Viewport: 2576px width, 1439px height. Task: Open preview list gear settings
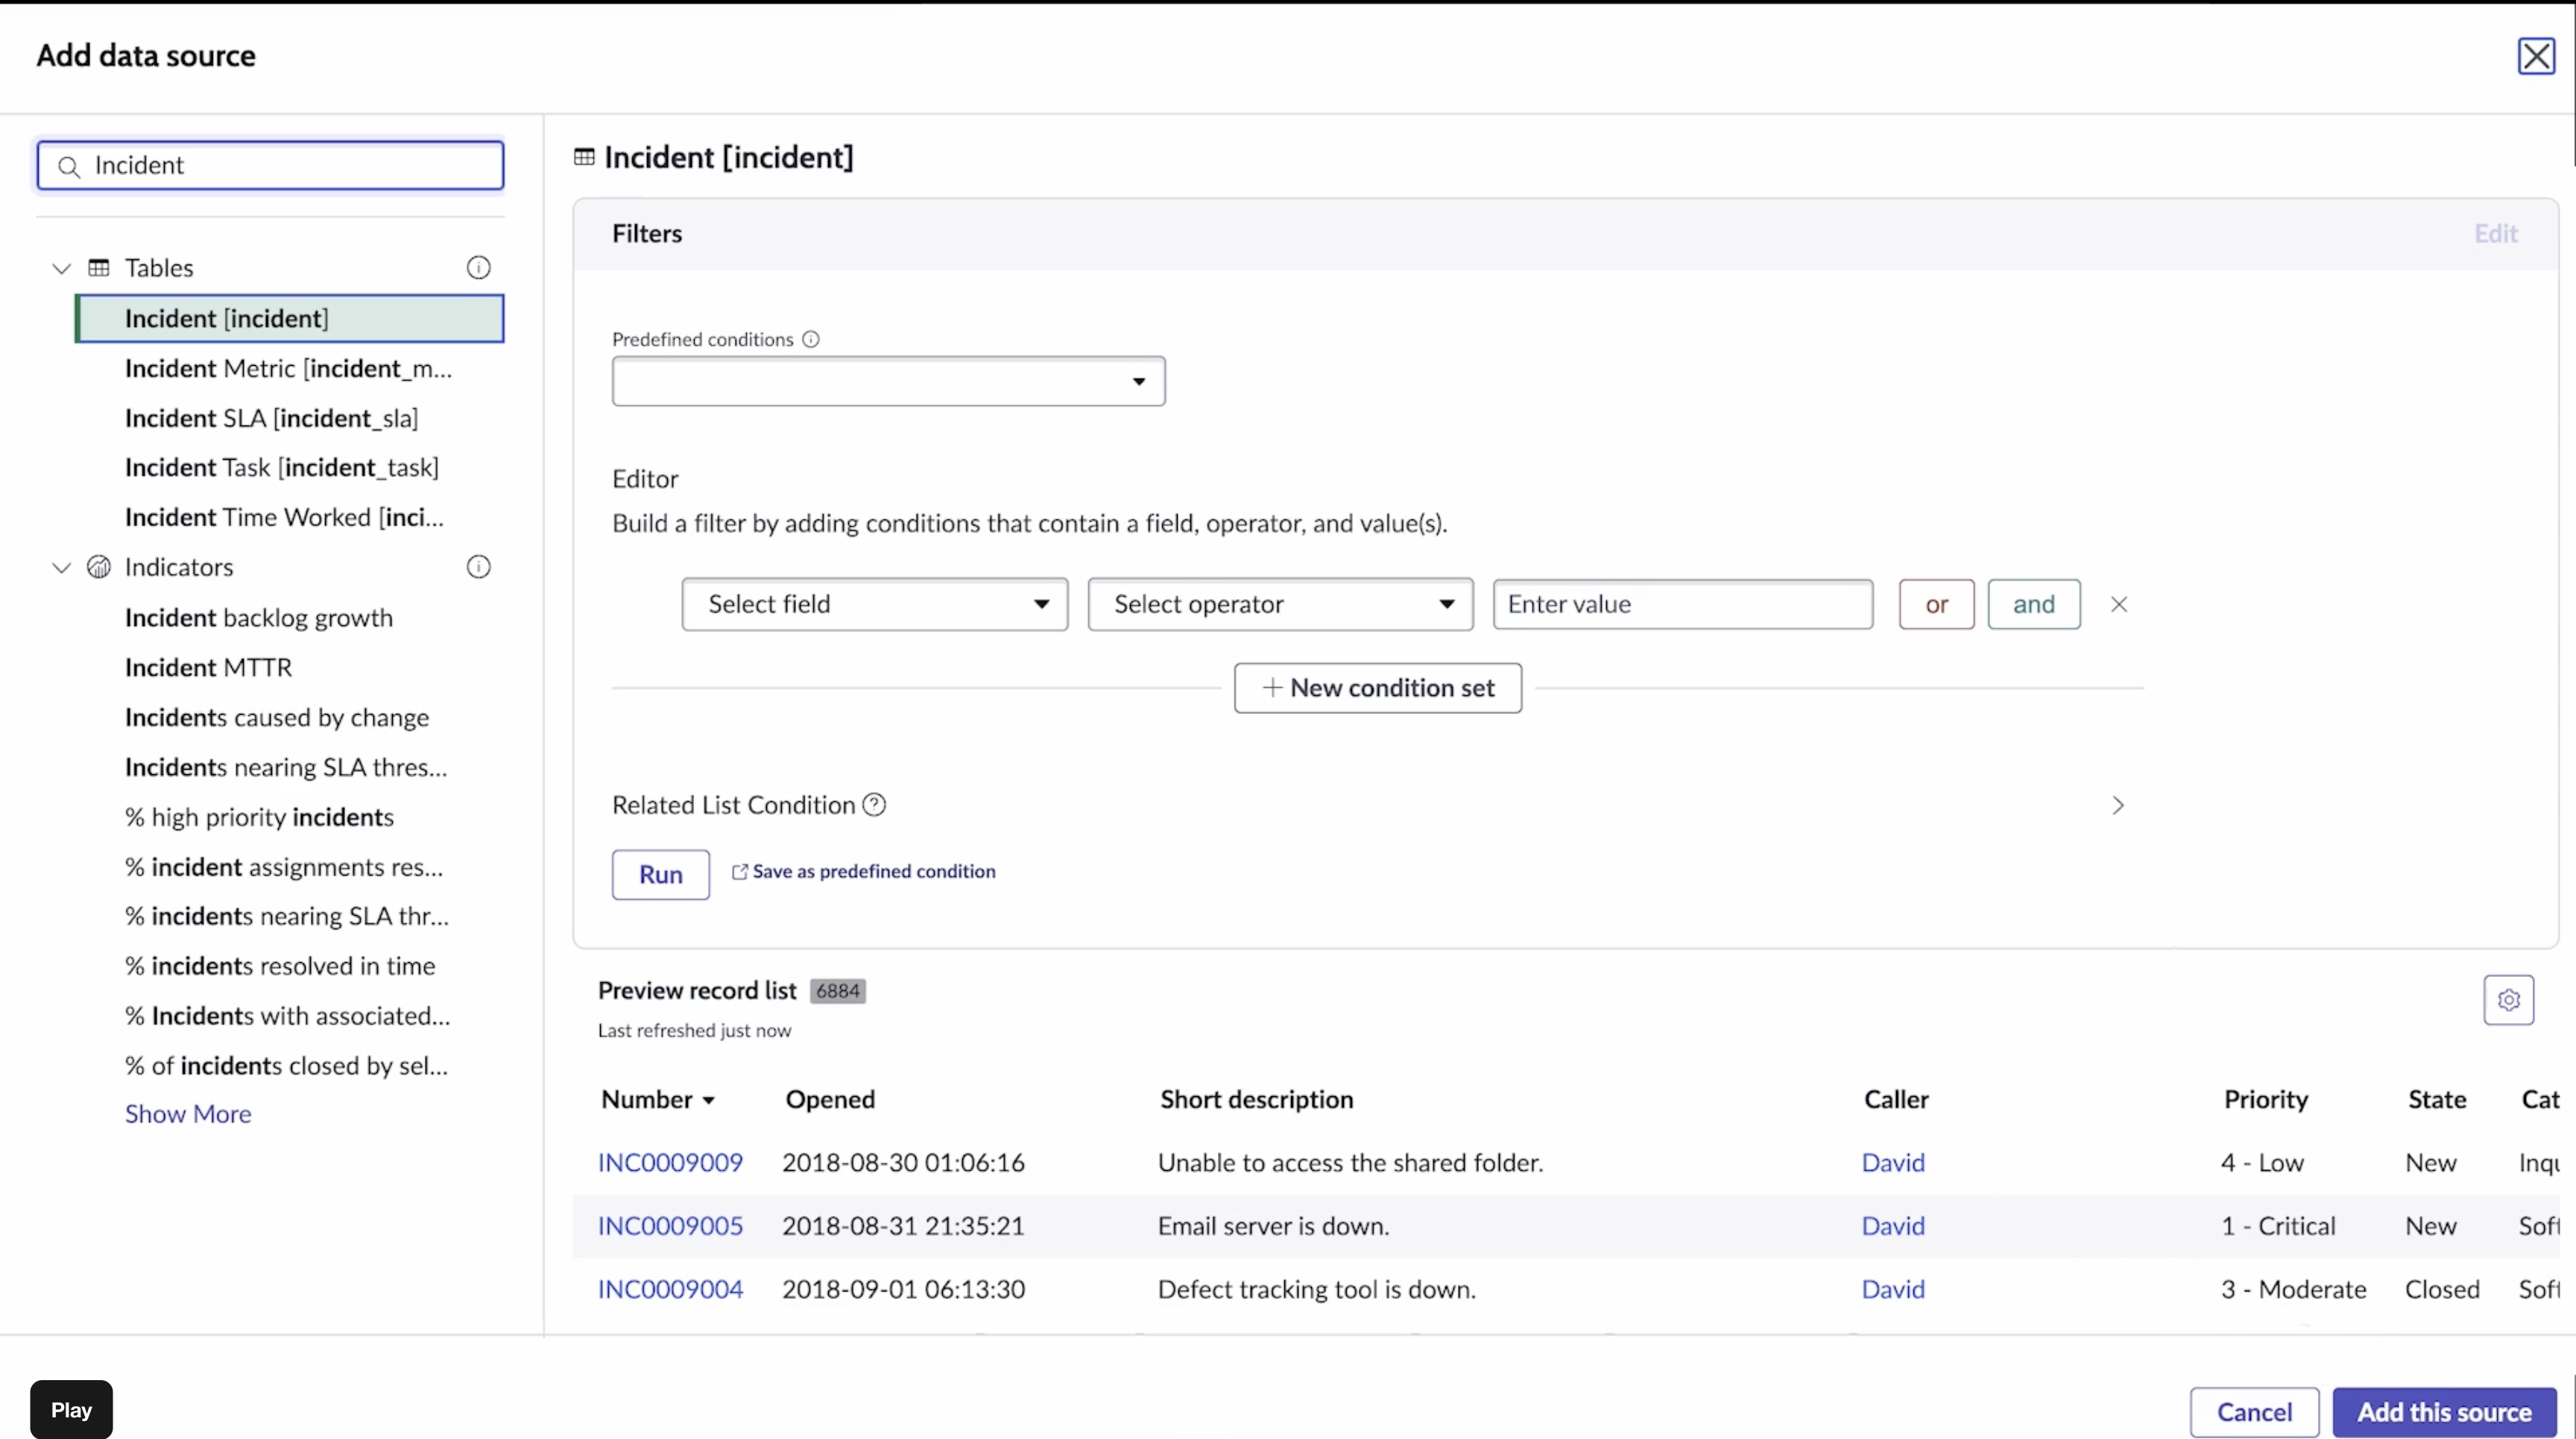[x=2508, y=1000]
